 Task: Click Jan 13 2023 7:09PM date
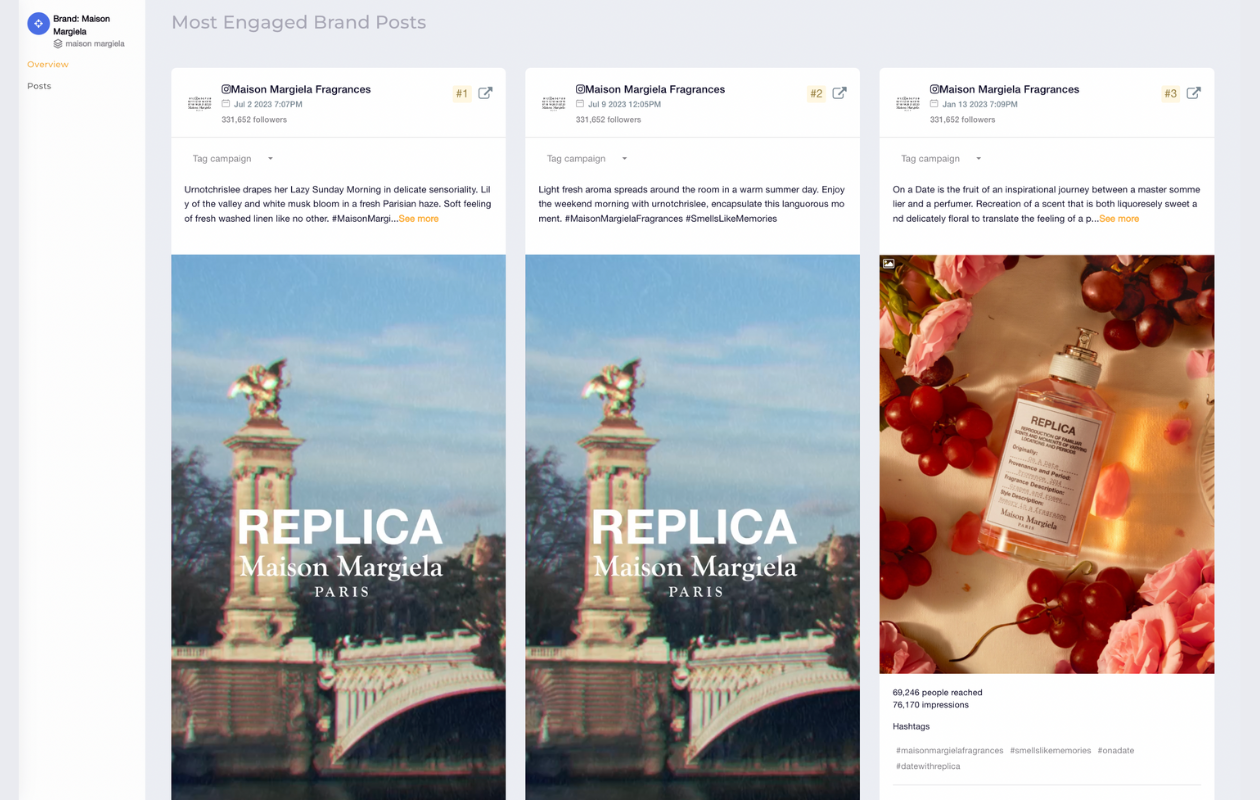pyautogui.click(x=980, y=104)
